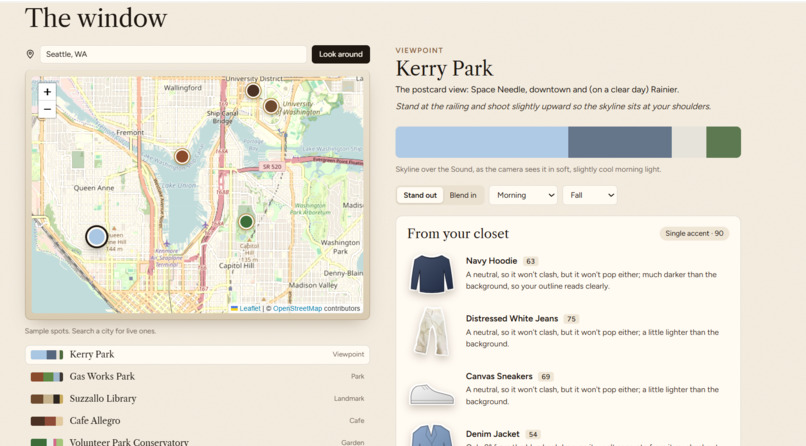Click the Fremont label on the map

point(130,132)
